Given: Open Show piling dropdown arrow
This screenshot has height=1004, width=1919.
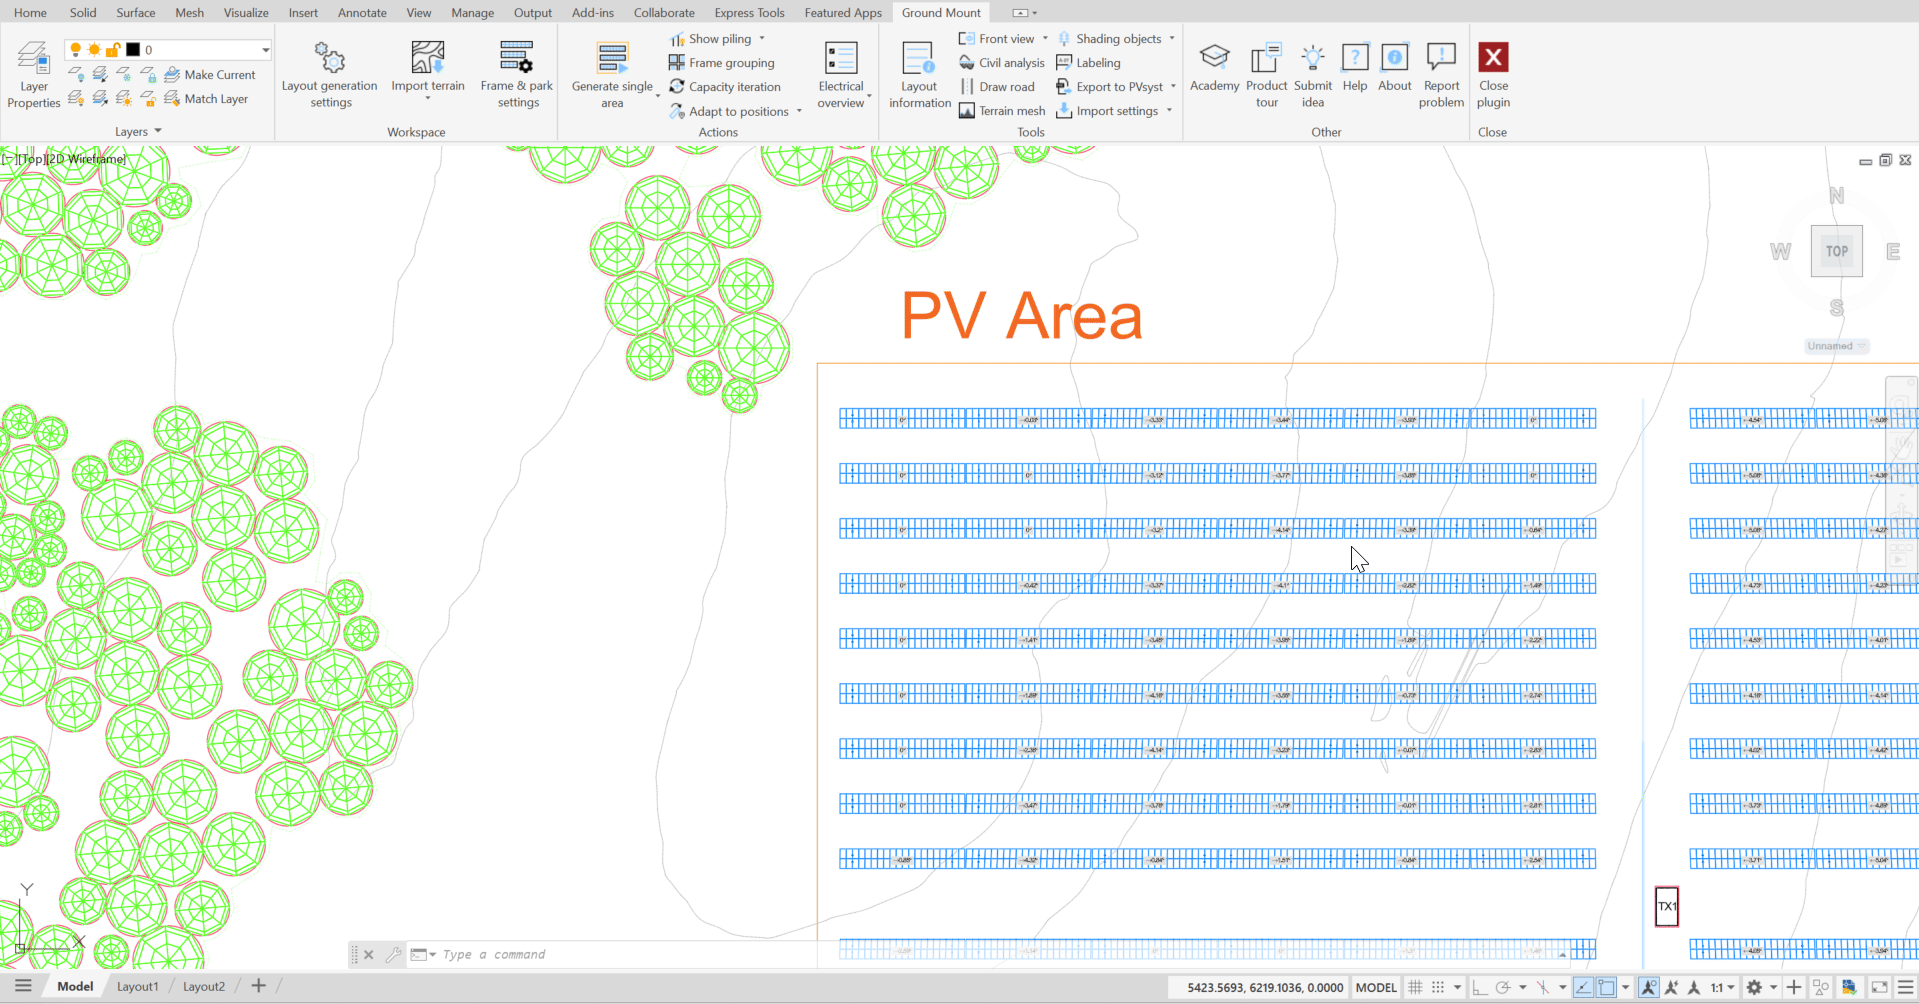Looking at the screenshot, I should pyautogui.click(x=762, y=39).
